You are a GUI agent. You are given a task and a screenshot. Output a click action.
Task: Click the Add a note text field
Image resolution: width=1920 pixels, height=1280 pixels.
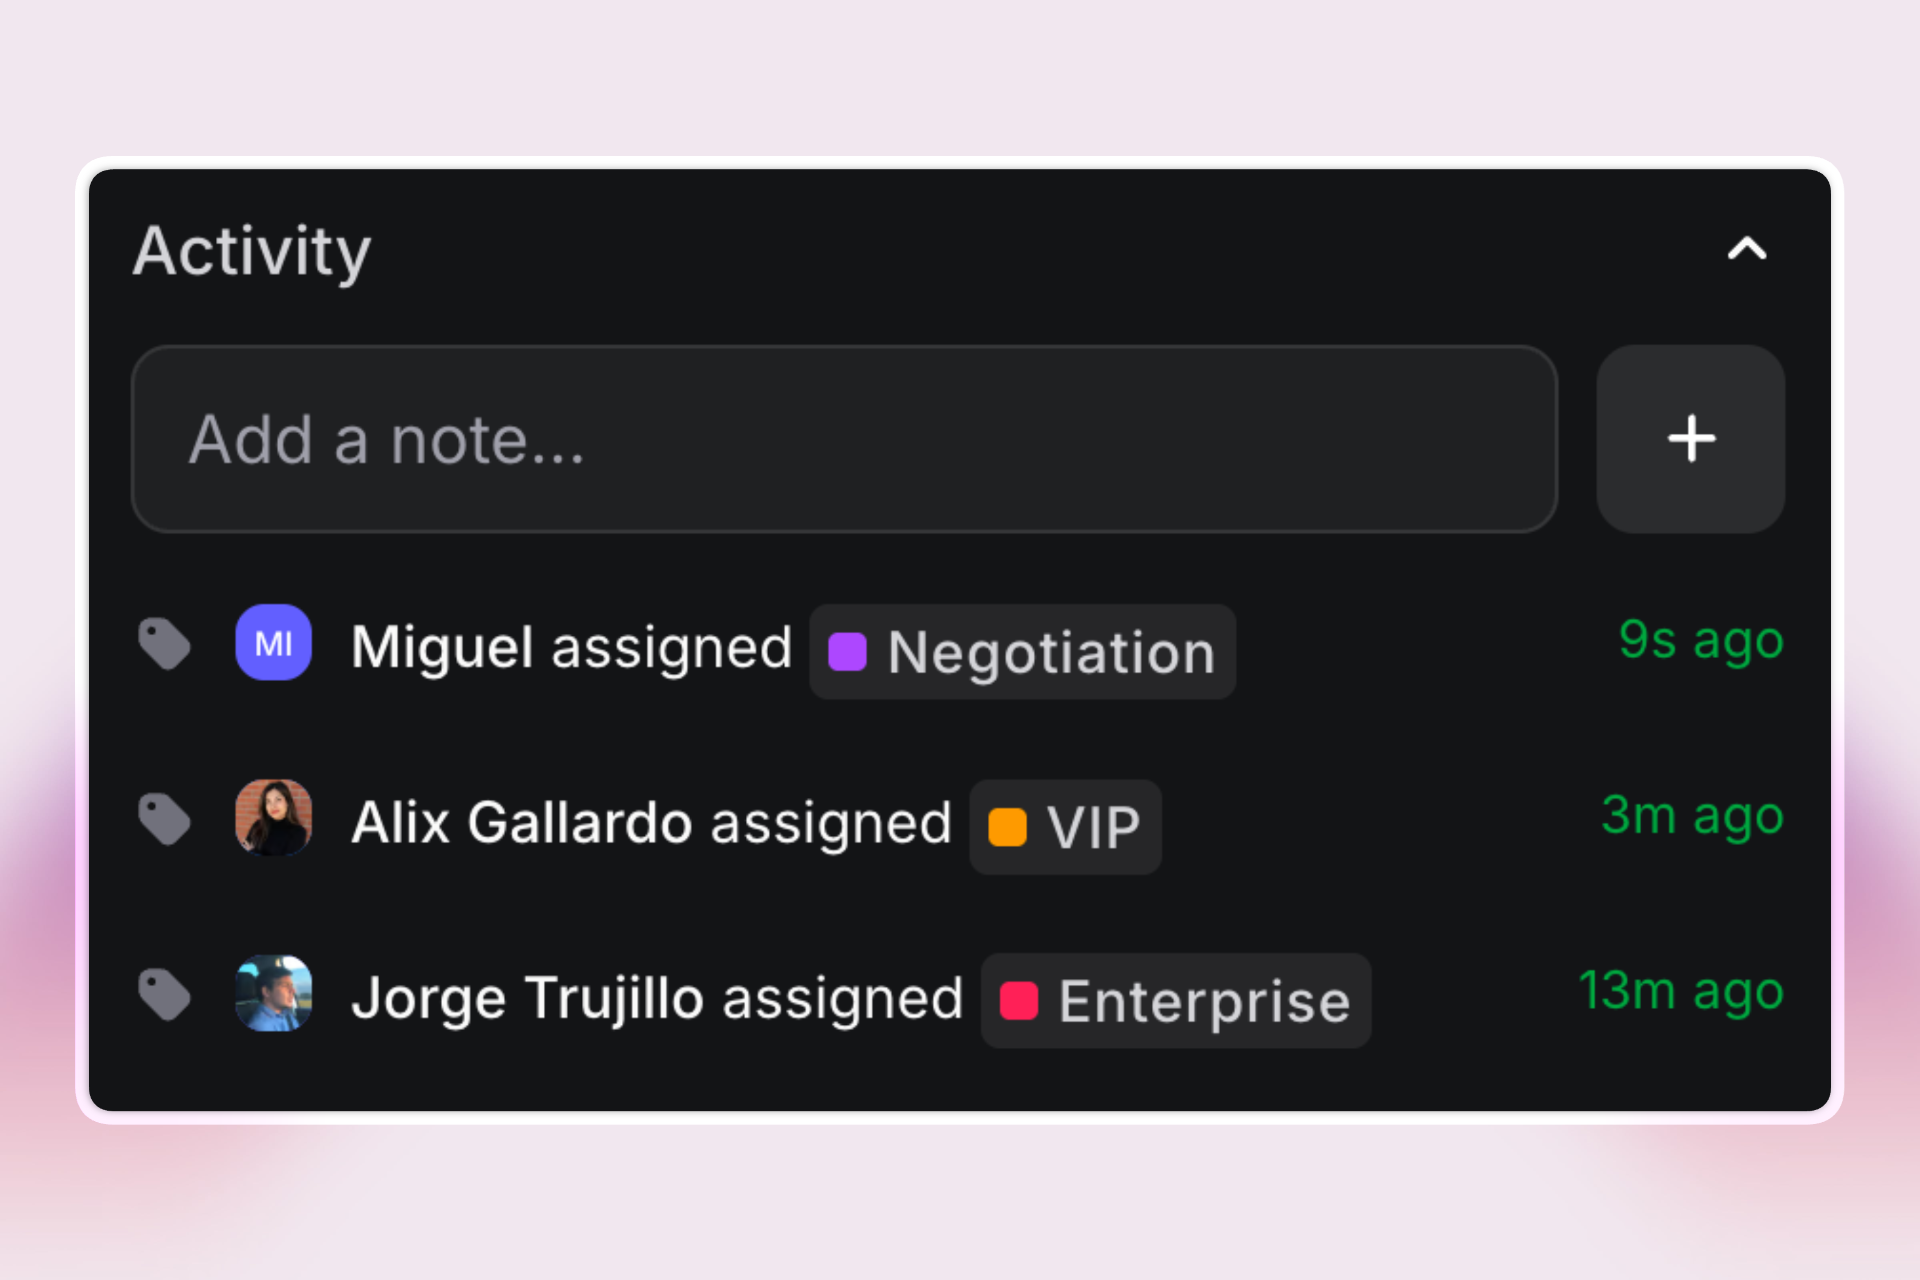843,440
